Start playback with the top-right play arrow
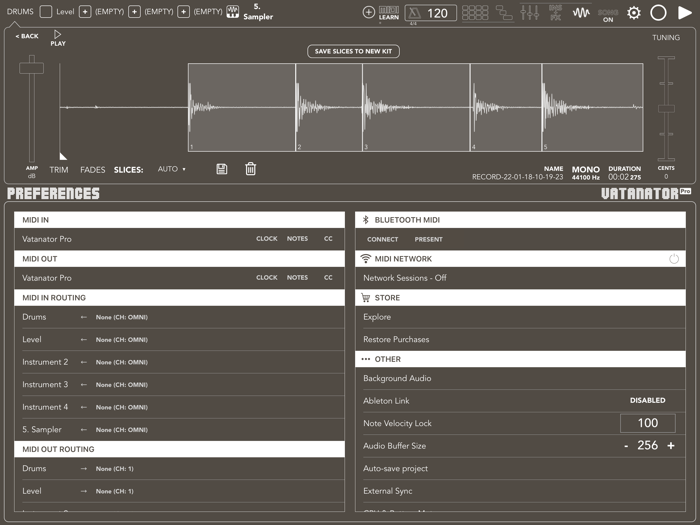The width and height of the screenshot is (700, 525). (x=685, y=13)
